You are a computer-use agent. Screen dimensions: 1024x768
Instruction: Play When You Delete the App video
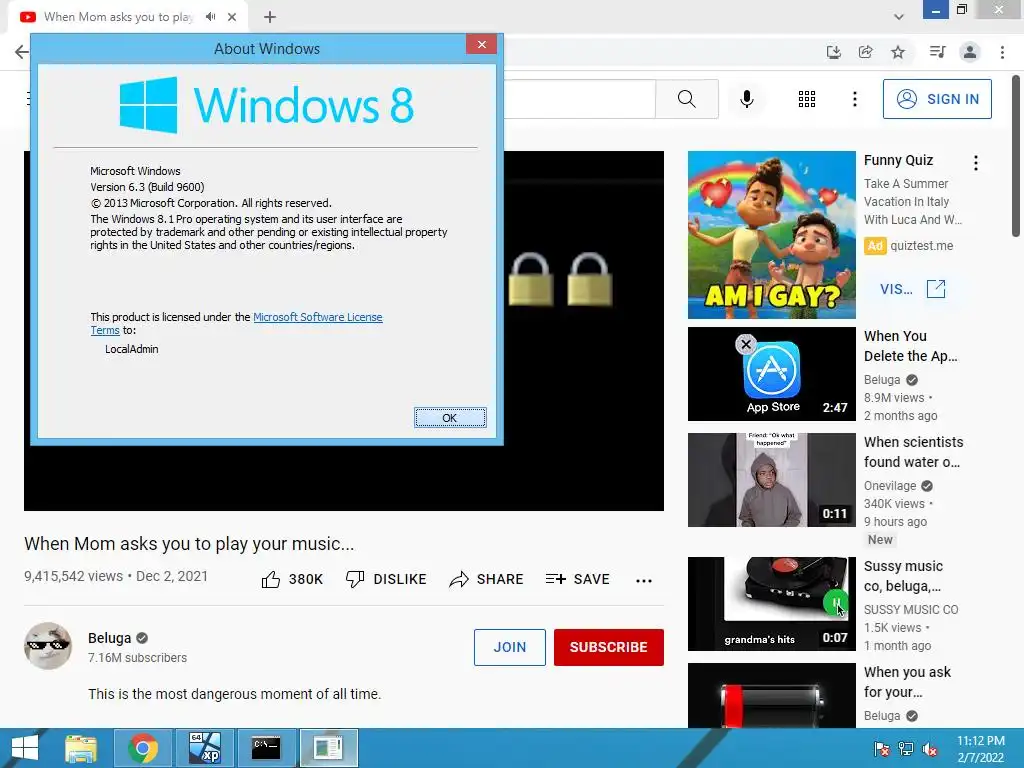click(x=771, y=374)
